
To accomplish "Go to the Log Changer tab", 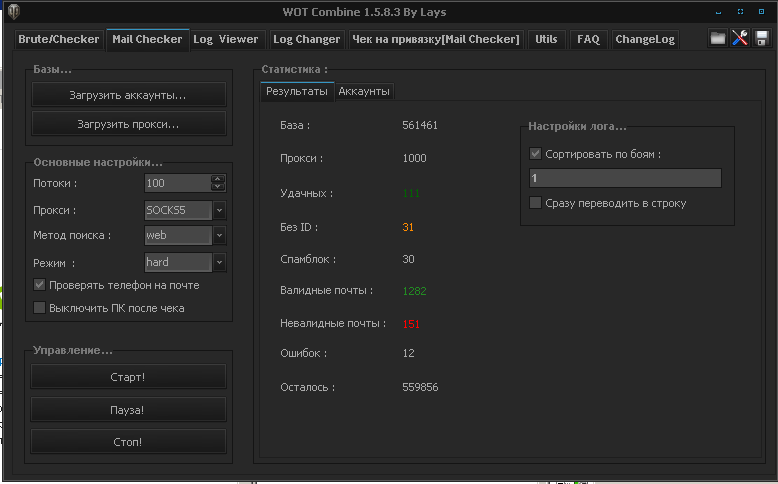I will click(x=307, y=39).
